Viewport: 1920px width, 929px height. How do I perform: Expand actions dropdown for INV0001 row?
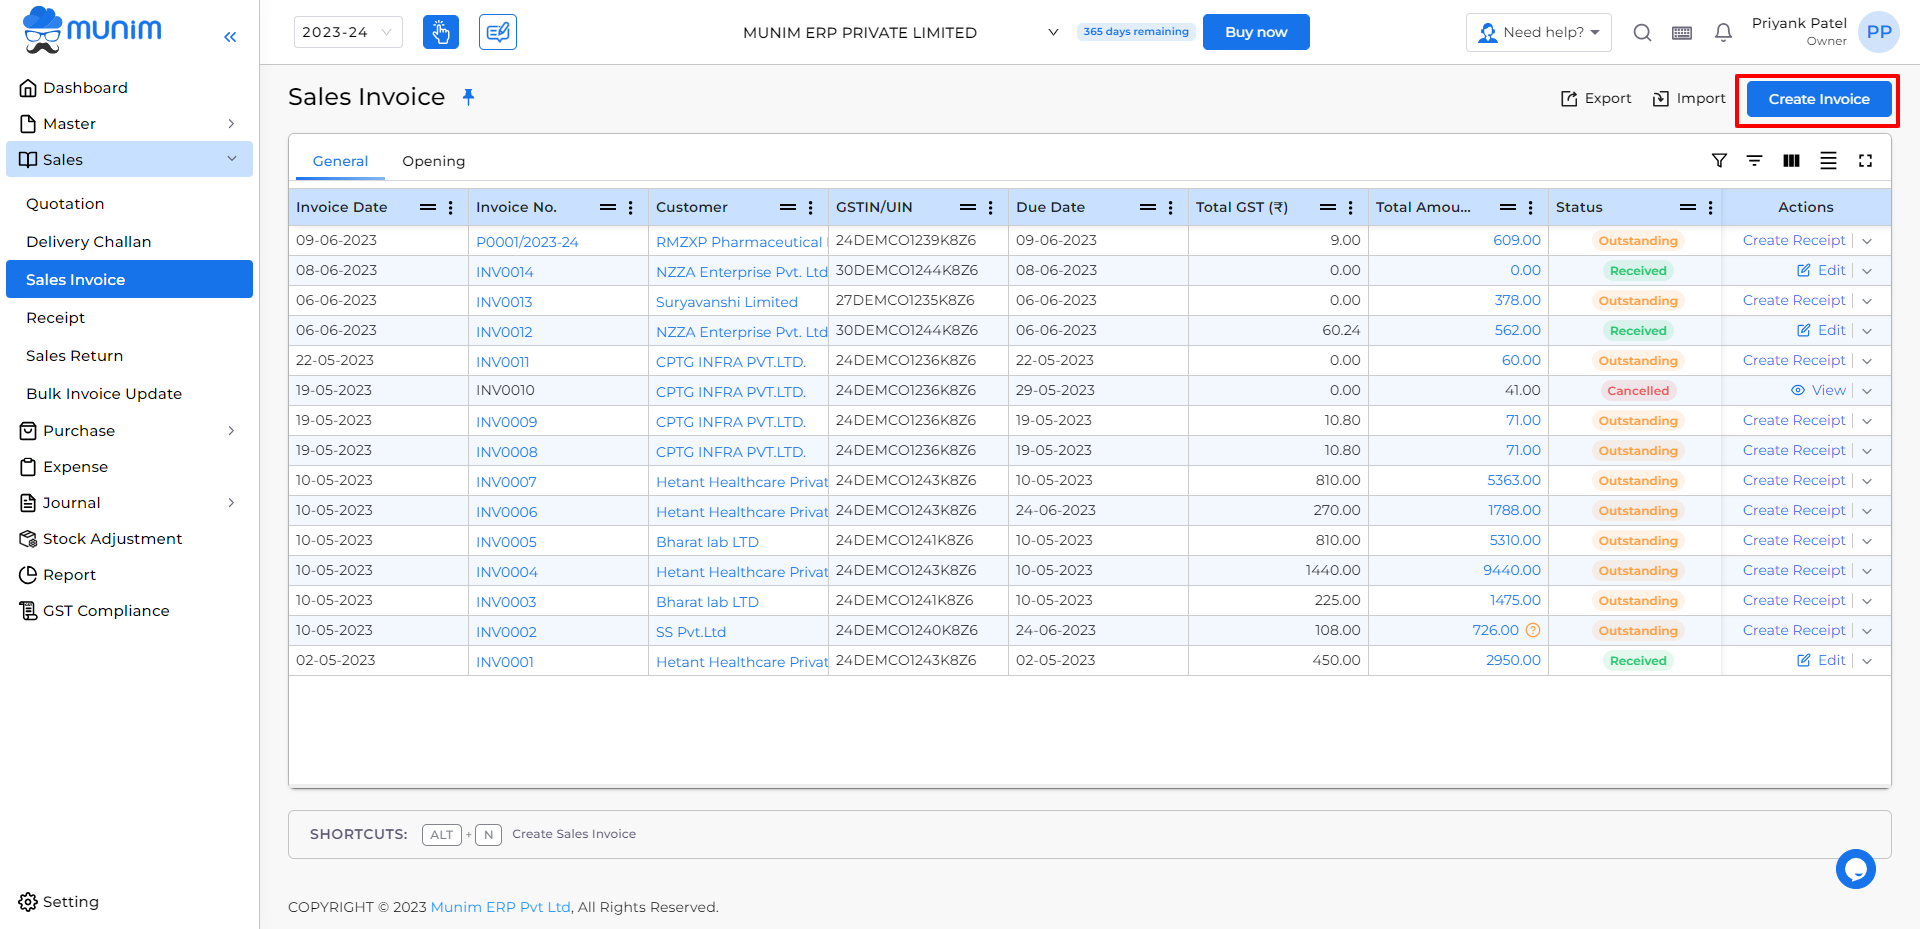pyautogui.click(x=1867, y=661)
